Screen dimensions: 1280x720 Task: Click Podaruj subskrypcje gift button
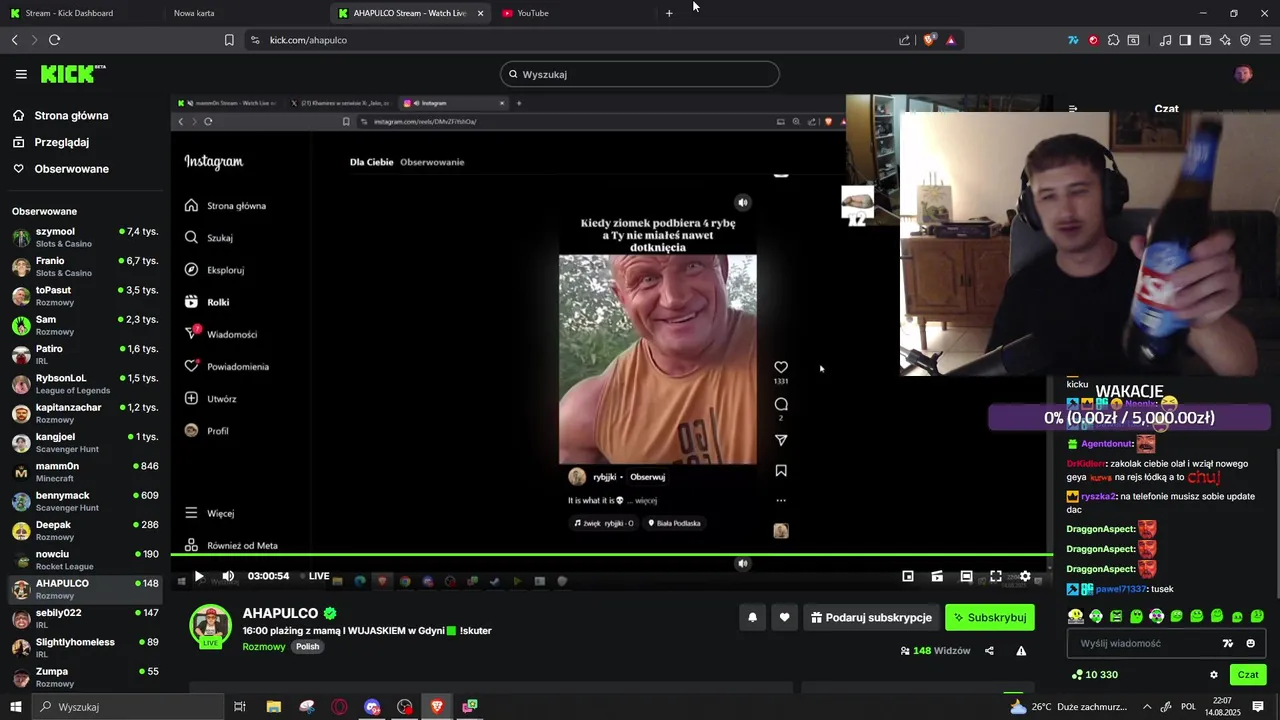click(x=871, y=618)
